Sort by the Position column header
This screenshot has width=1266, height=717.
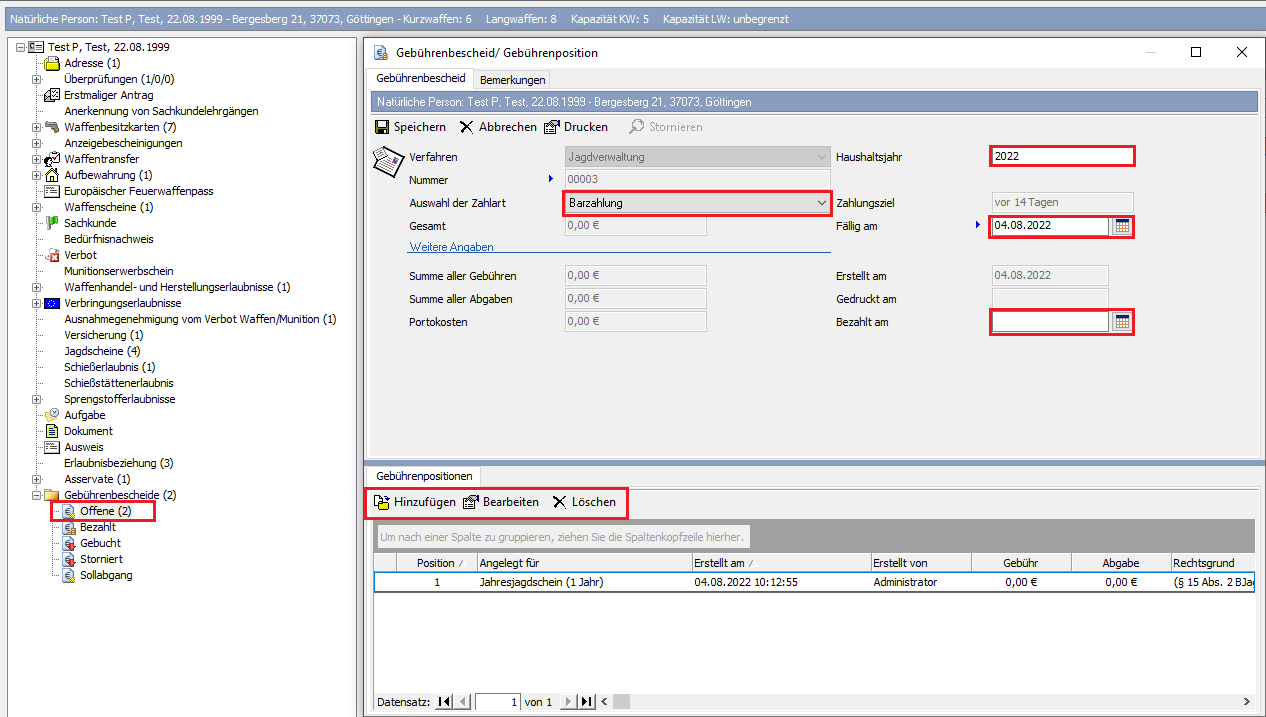click(x=435, y=563)
